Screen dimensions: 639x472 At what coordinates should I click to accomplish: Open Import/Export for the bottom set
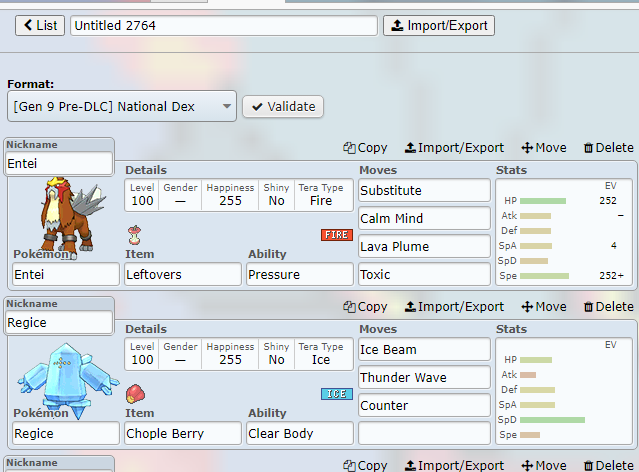click(454, 465)
